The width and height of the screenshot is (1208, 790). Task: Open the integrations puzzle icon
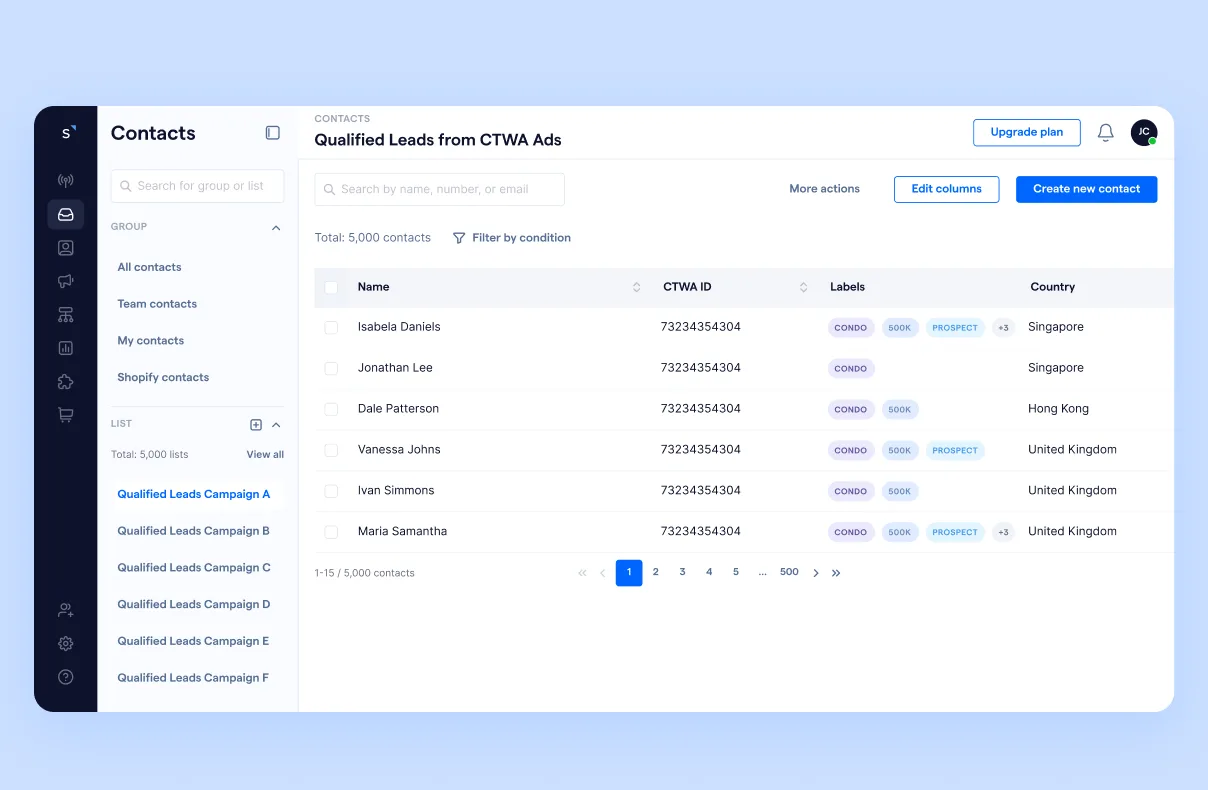66,382
